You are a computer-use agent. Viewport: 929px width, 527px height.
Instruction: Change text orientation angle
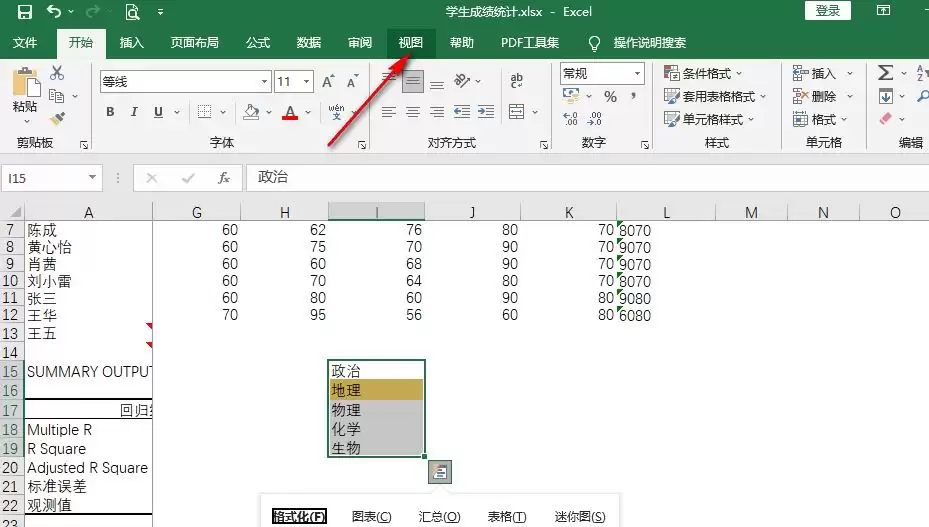click(462, 81)
